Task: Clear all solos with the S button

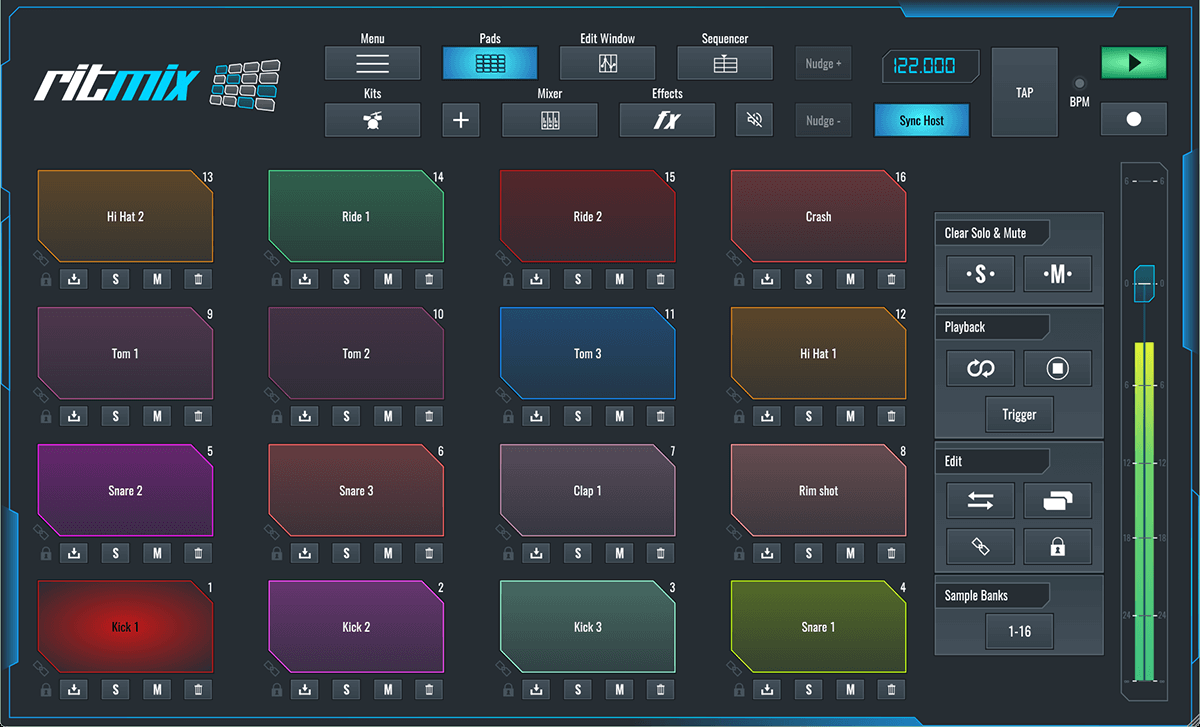Action: 980,274
